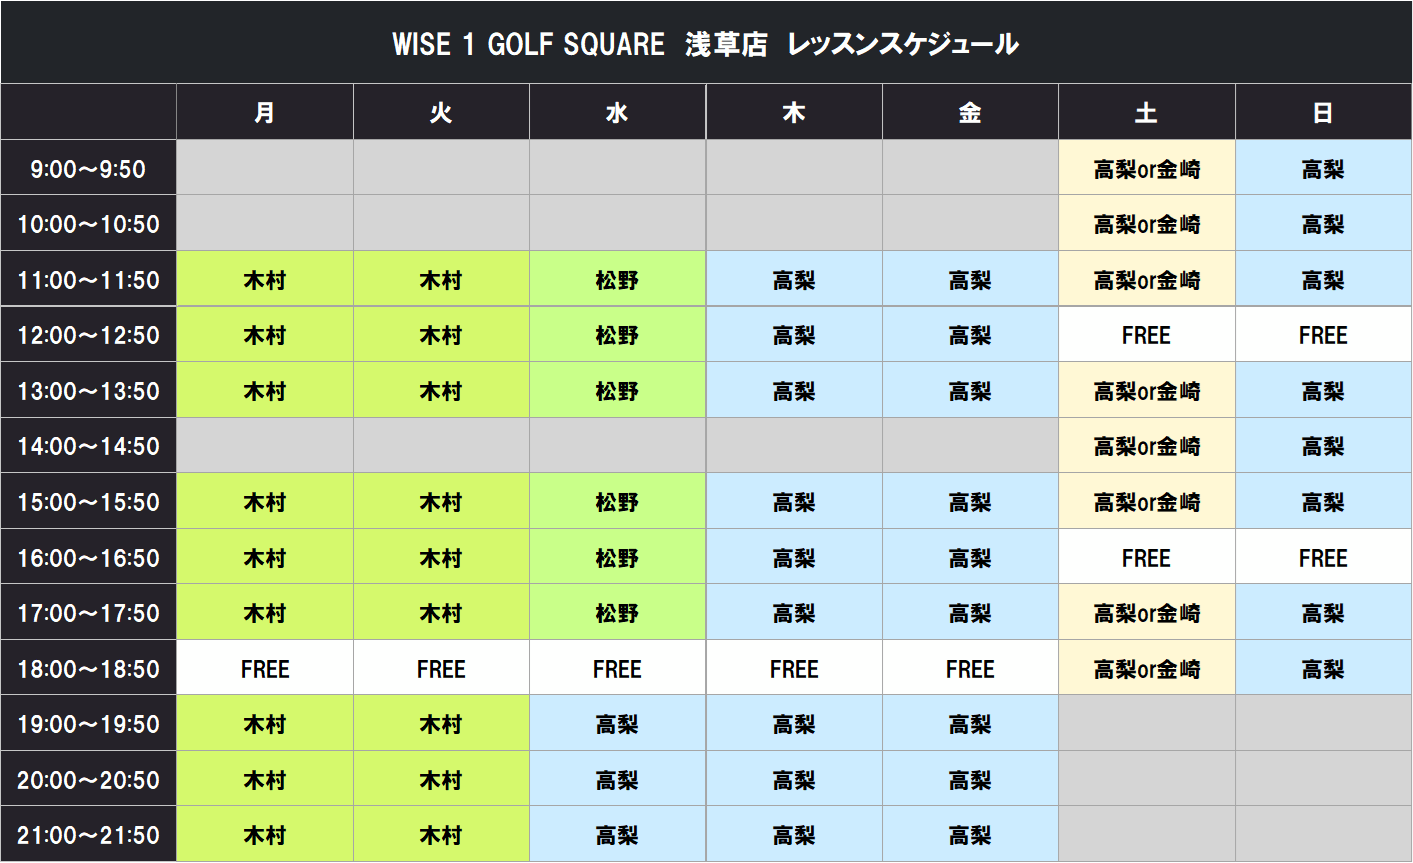The image size is (1413, 863).
Task: Select 高梨 in Thursday 20:00 slot
Action: coord(794,779)
